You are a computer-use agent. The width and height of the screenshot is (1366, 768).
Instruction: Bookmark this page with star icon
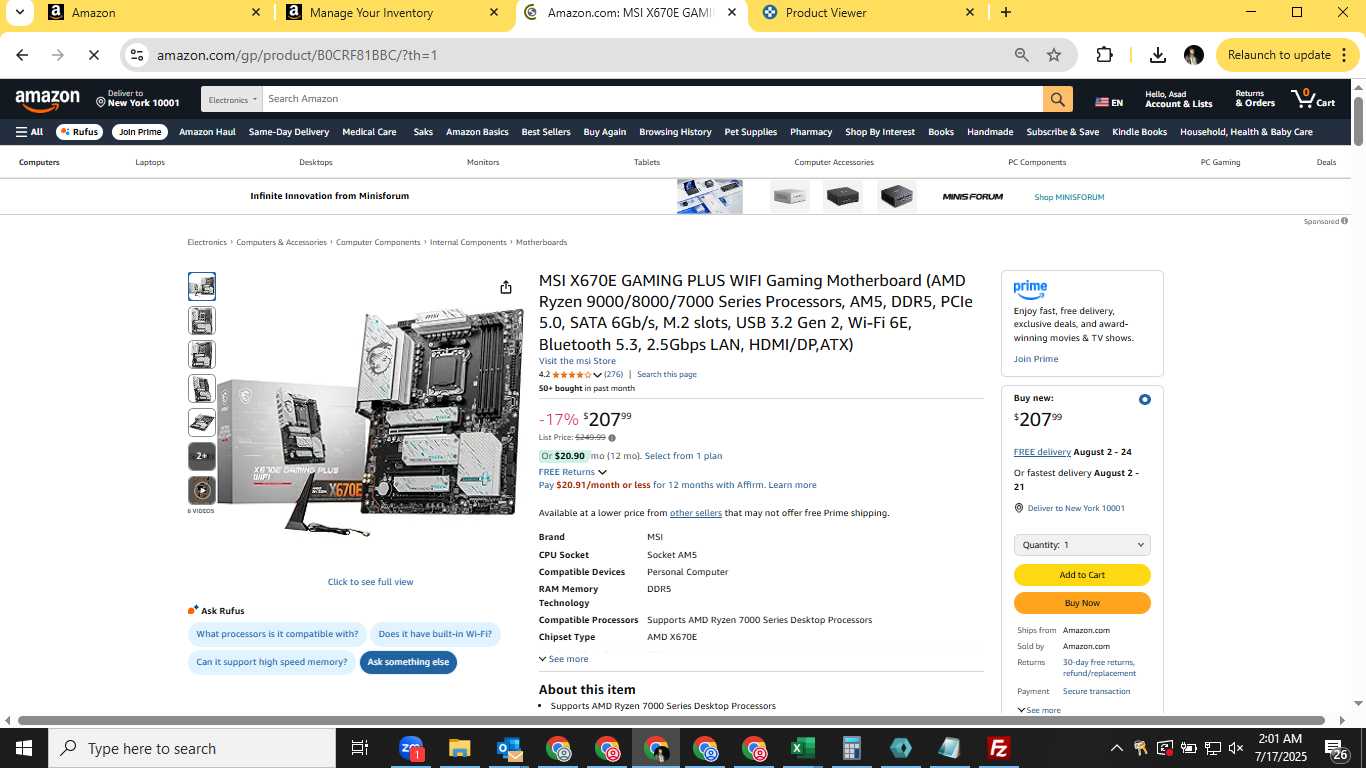click(1054, 55)
